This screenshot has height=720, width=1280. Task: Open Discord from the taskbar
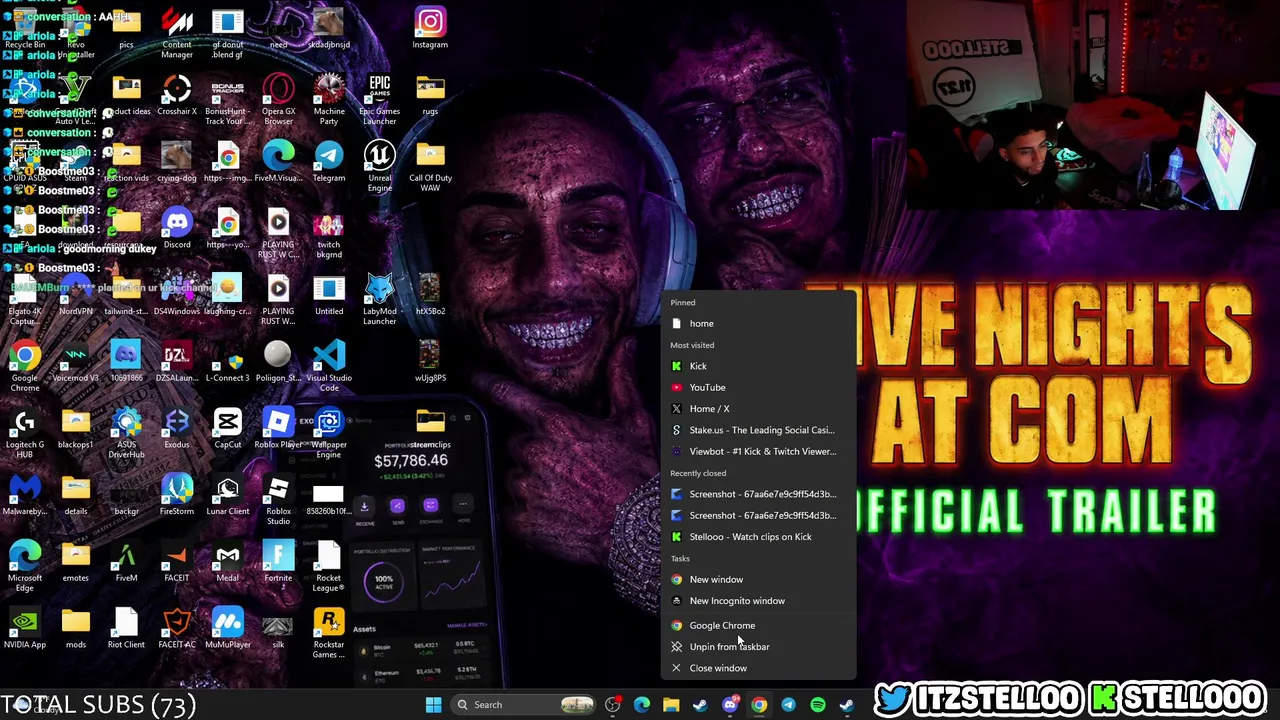coord(730,705)
